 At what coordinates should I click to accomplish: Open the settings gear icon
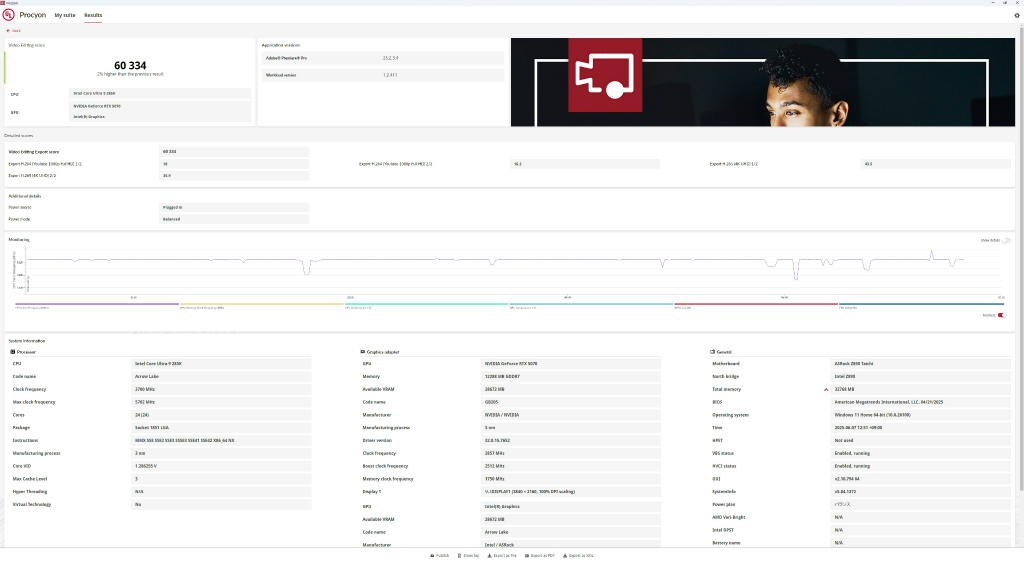[x=1016, y=16]
